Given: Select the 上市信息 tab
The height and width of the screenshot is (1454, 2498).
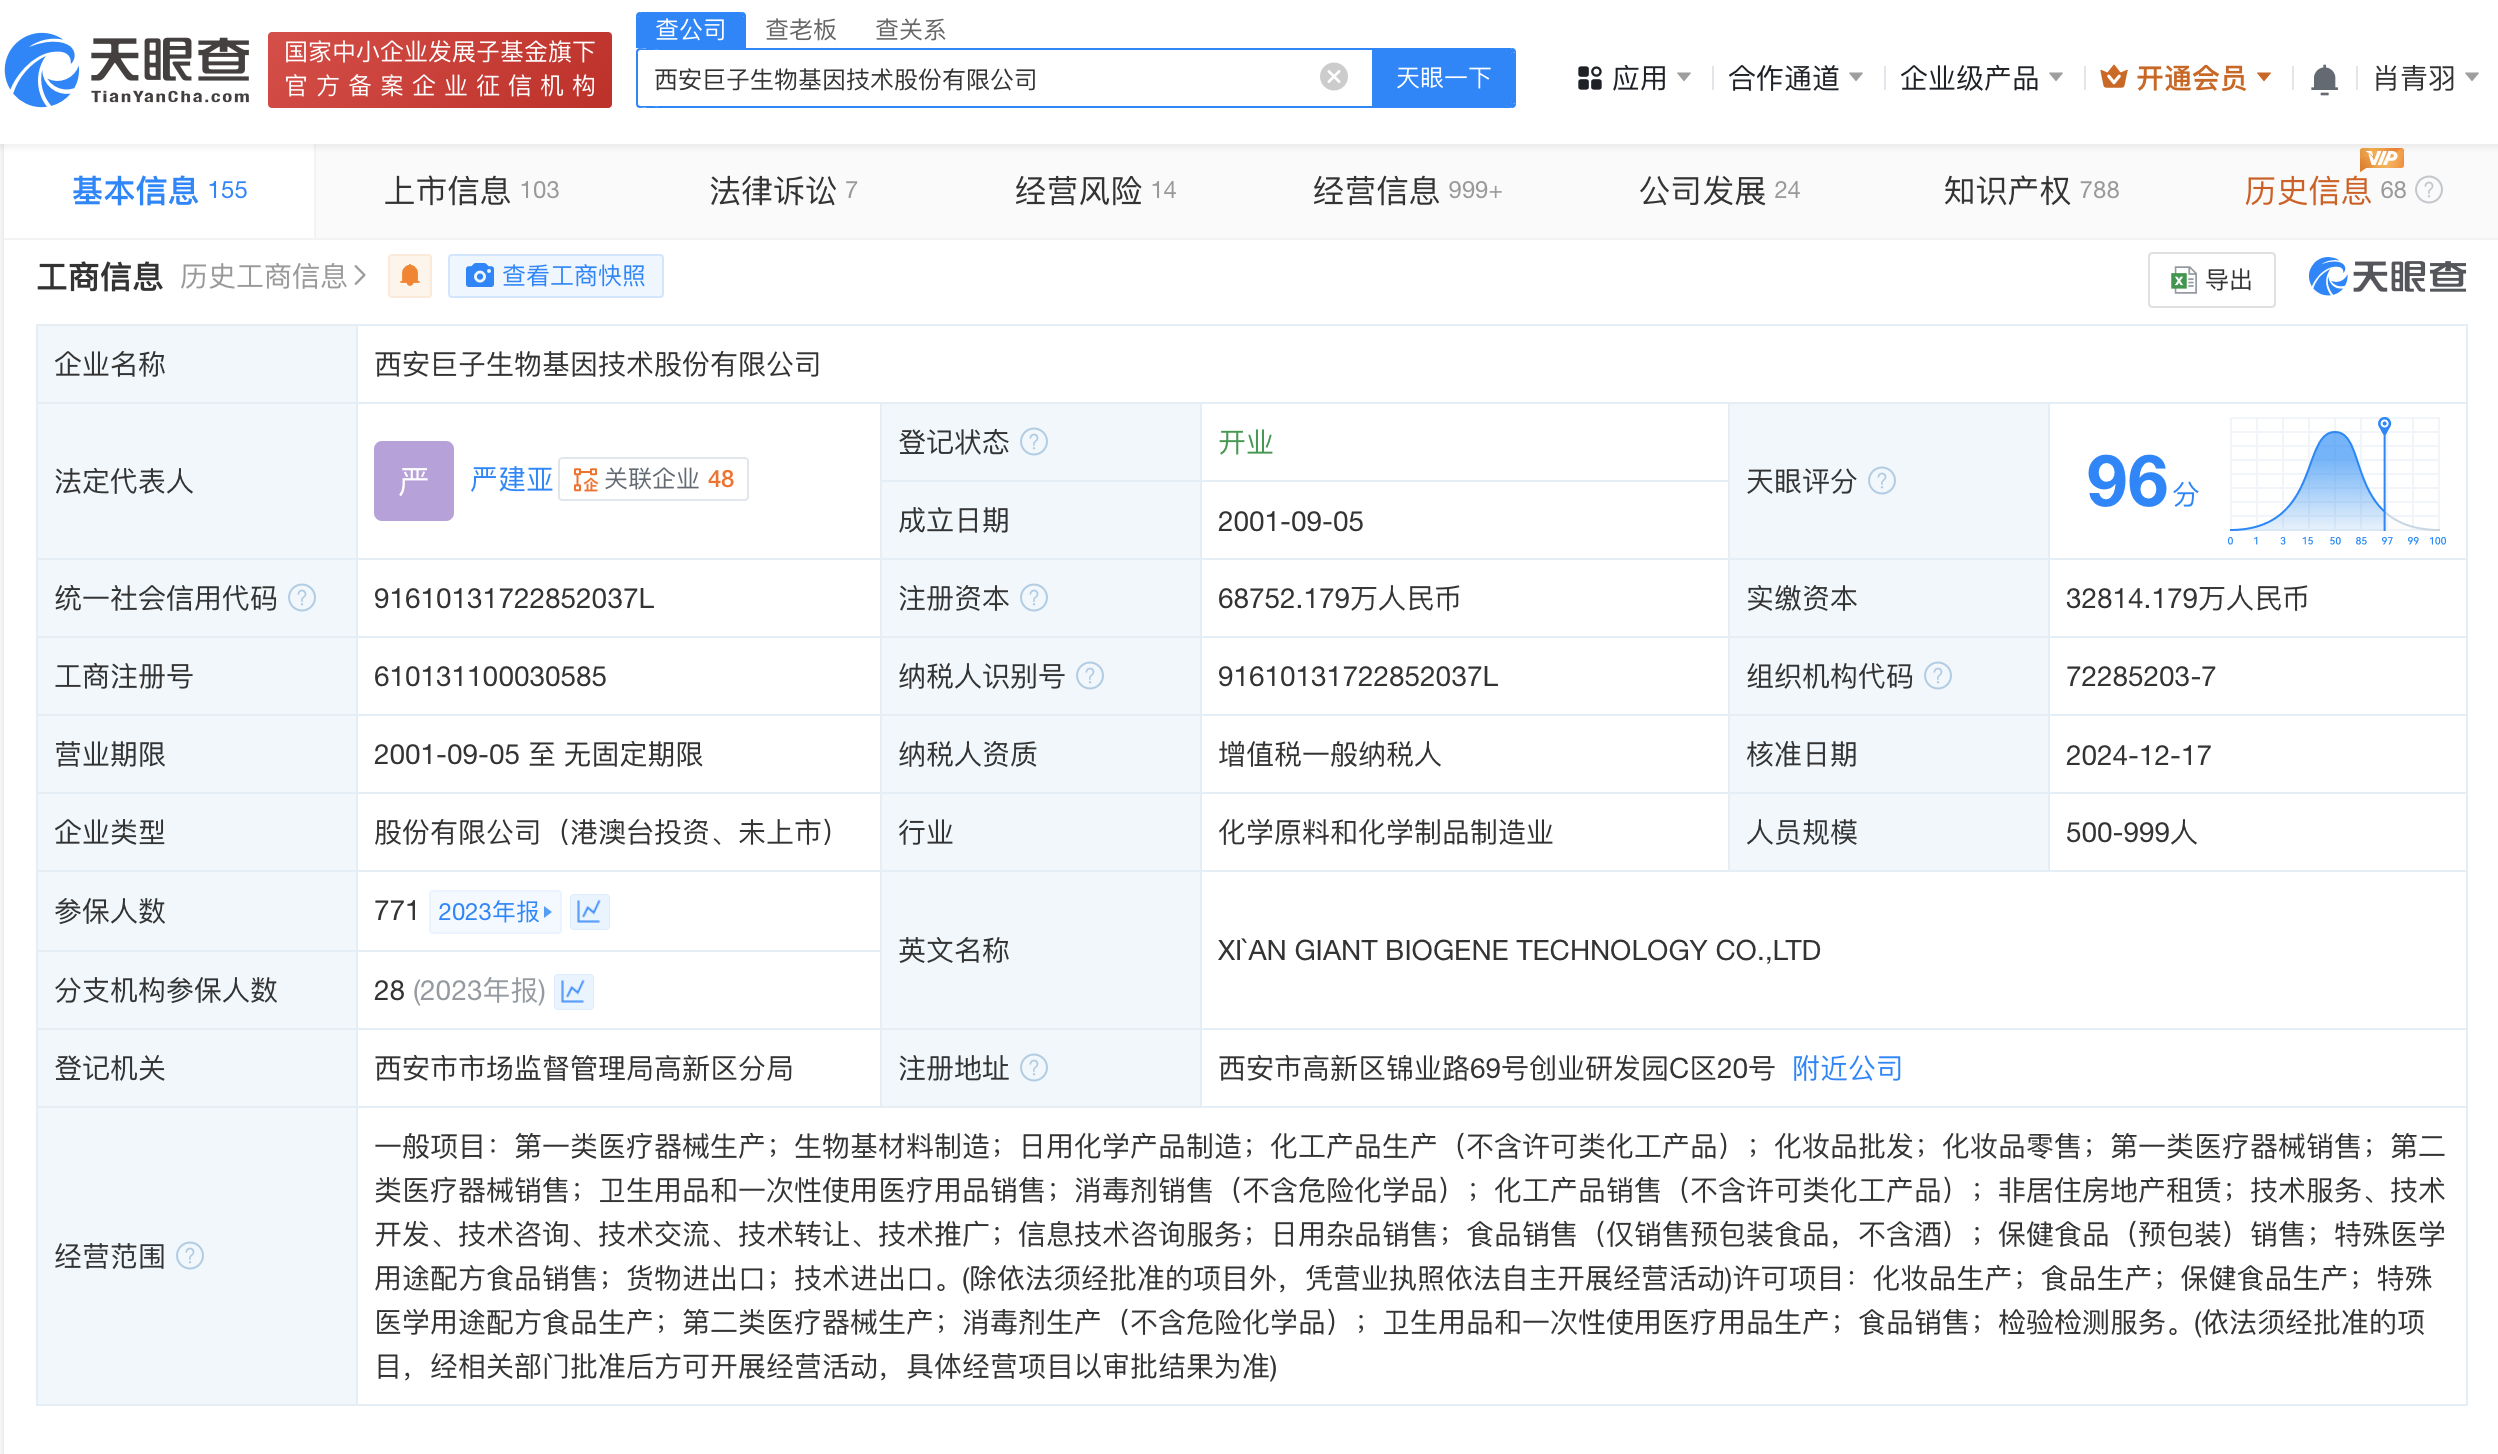Looking at the screenshot, I should point(471,190).
